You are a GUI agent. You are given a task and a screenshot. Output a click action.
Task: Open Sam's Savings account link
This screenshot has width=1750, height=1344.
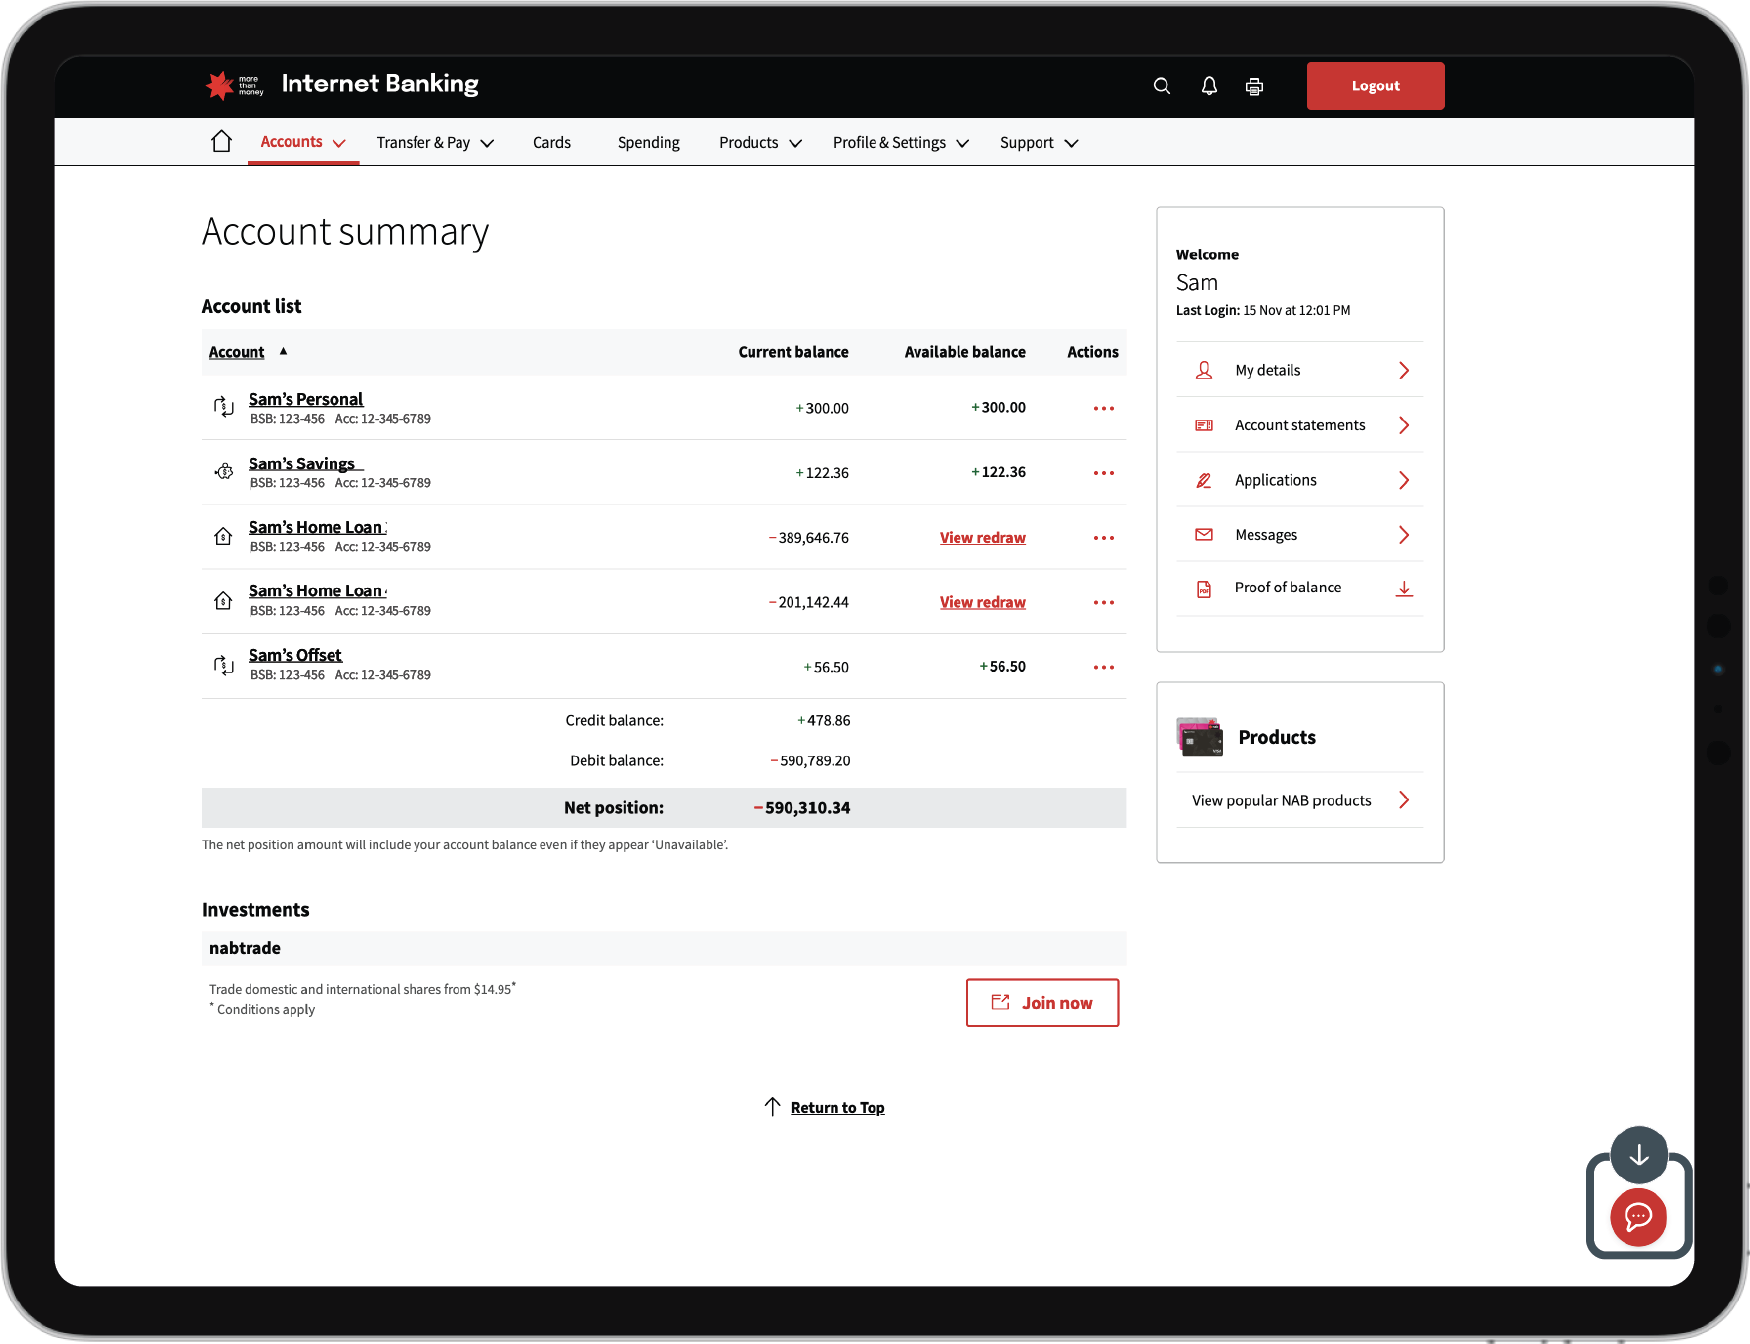tap(302, 464)
